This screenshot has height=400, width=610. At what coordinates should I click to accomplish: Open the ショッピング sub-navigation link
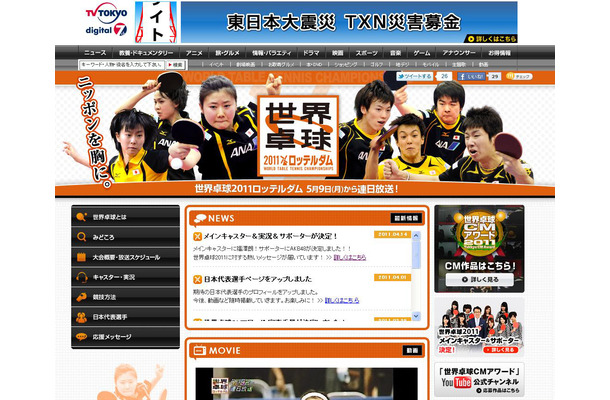(x=345, y=65)
